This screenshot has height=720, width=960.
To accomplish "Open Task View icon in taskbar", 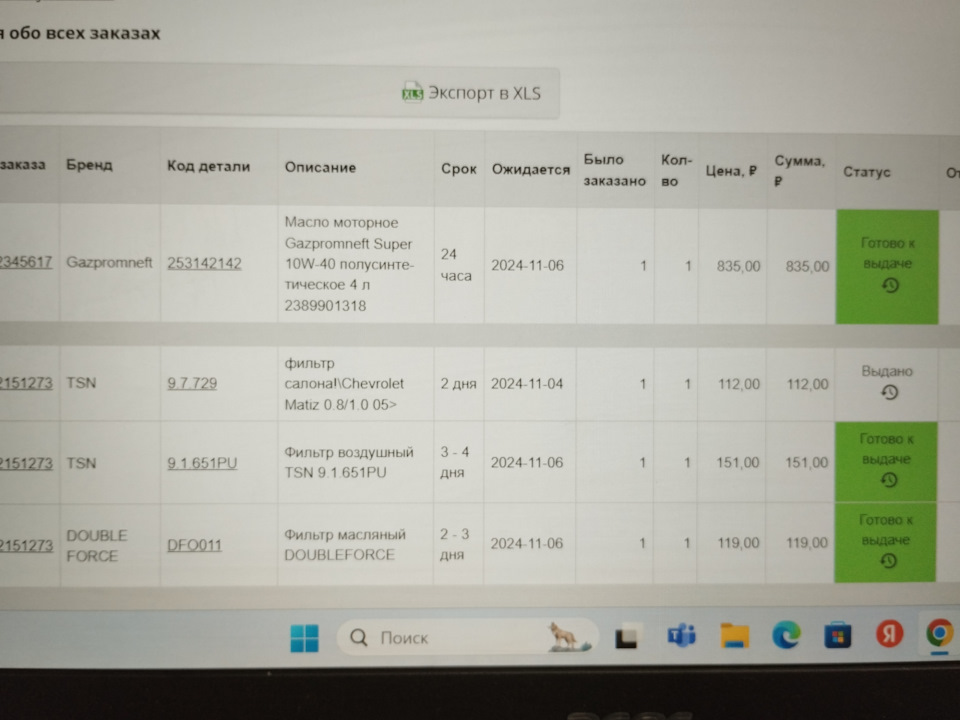I will pos(627,637).
